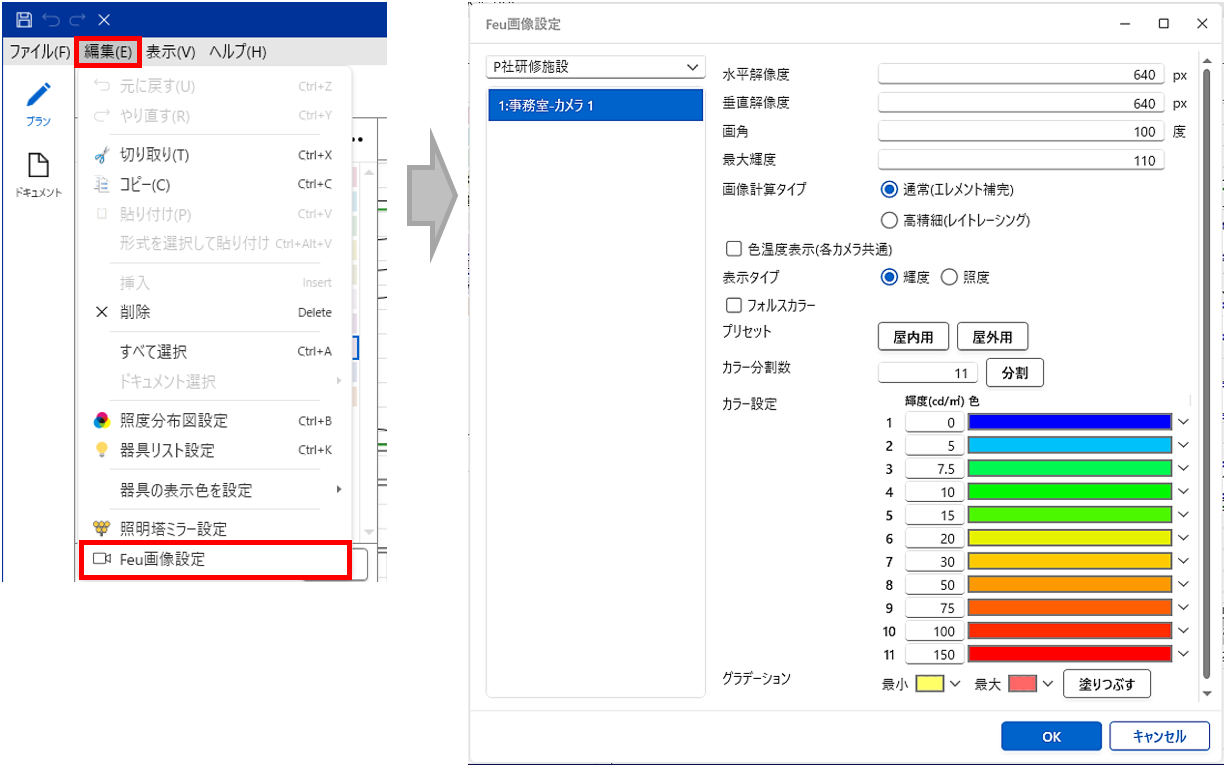Click the 水平解像度 input field
This screenshot has height=765, width=1227.
tap(1020, 75)
